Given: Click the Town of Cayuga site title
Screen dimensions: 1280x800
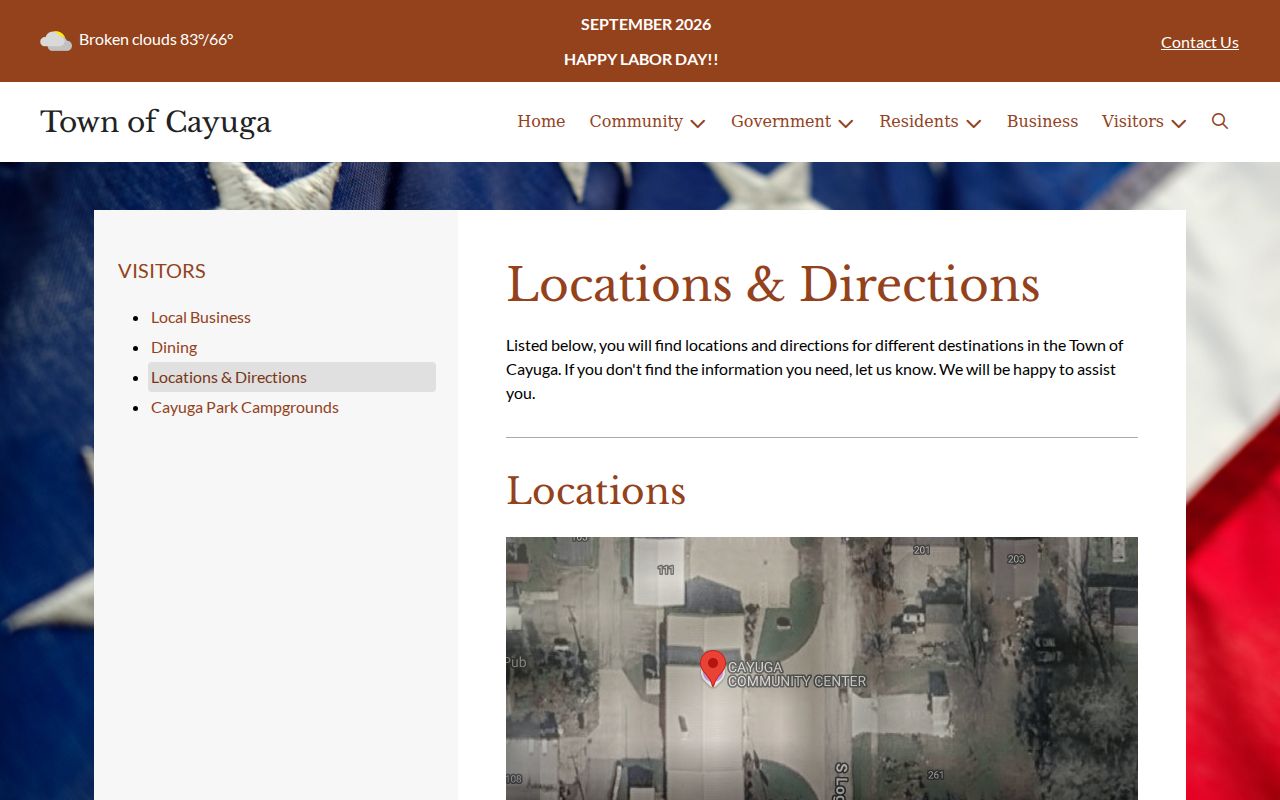Looking at the screenshot, I should [x=156, y=121].
